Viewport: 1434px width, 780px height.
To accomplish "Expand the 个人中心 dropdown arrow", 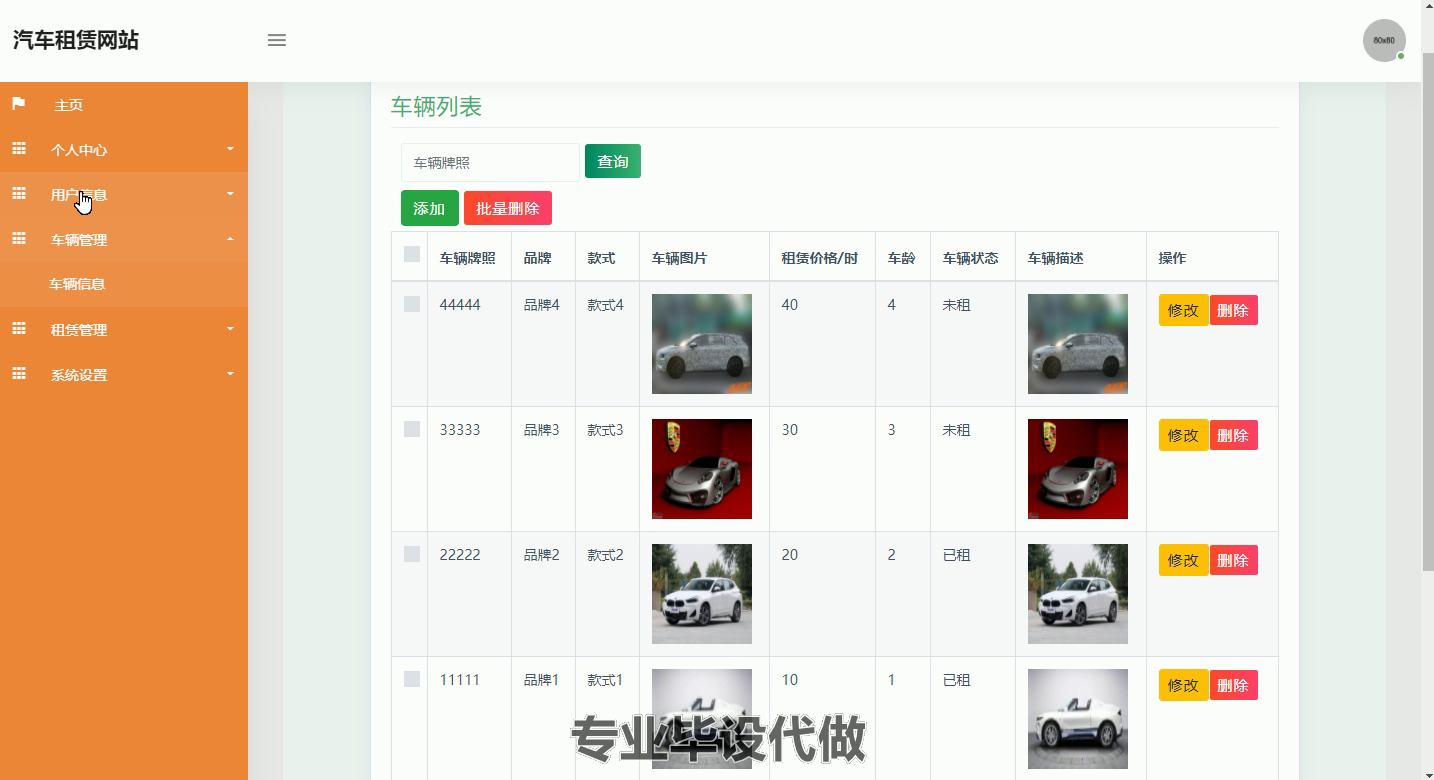I will (230, 149).
